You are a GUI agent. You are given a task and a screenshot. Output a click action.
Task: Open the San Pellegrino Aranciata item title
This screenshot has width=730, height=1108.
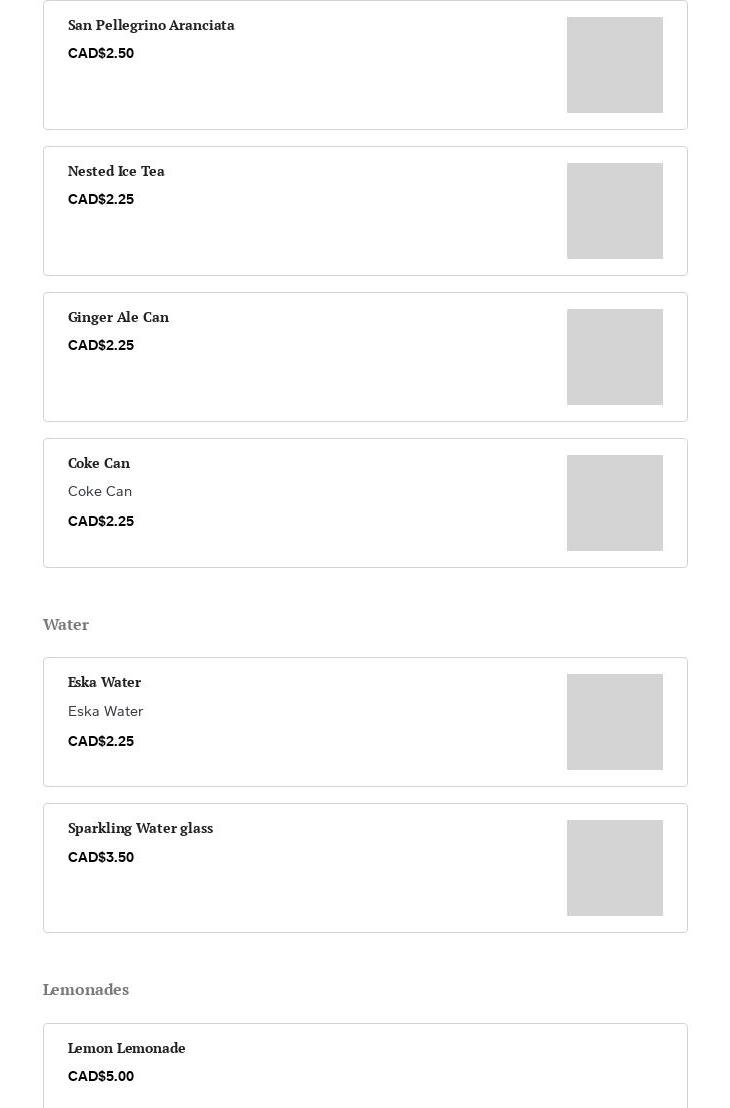pos(151,25)
